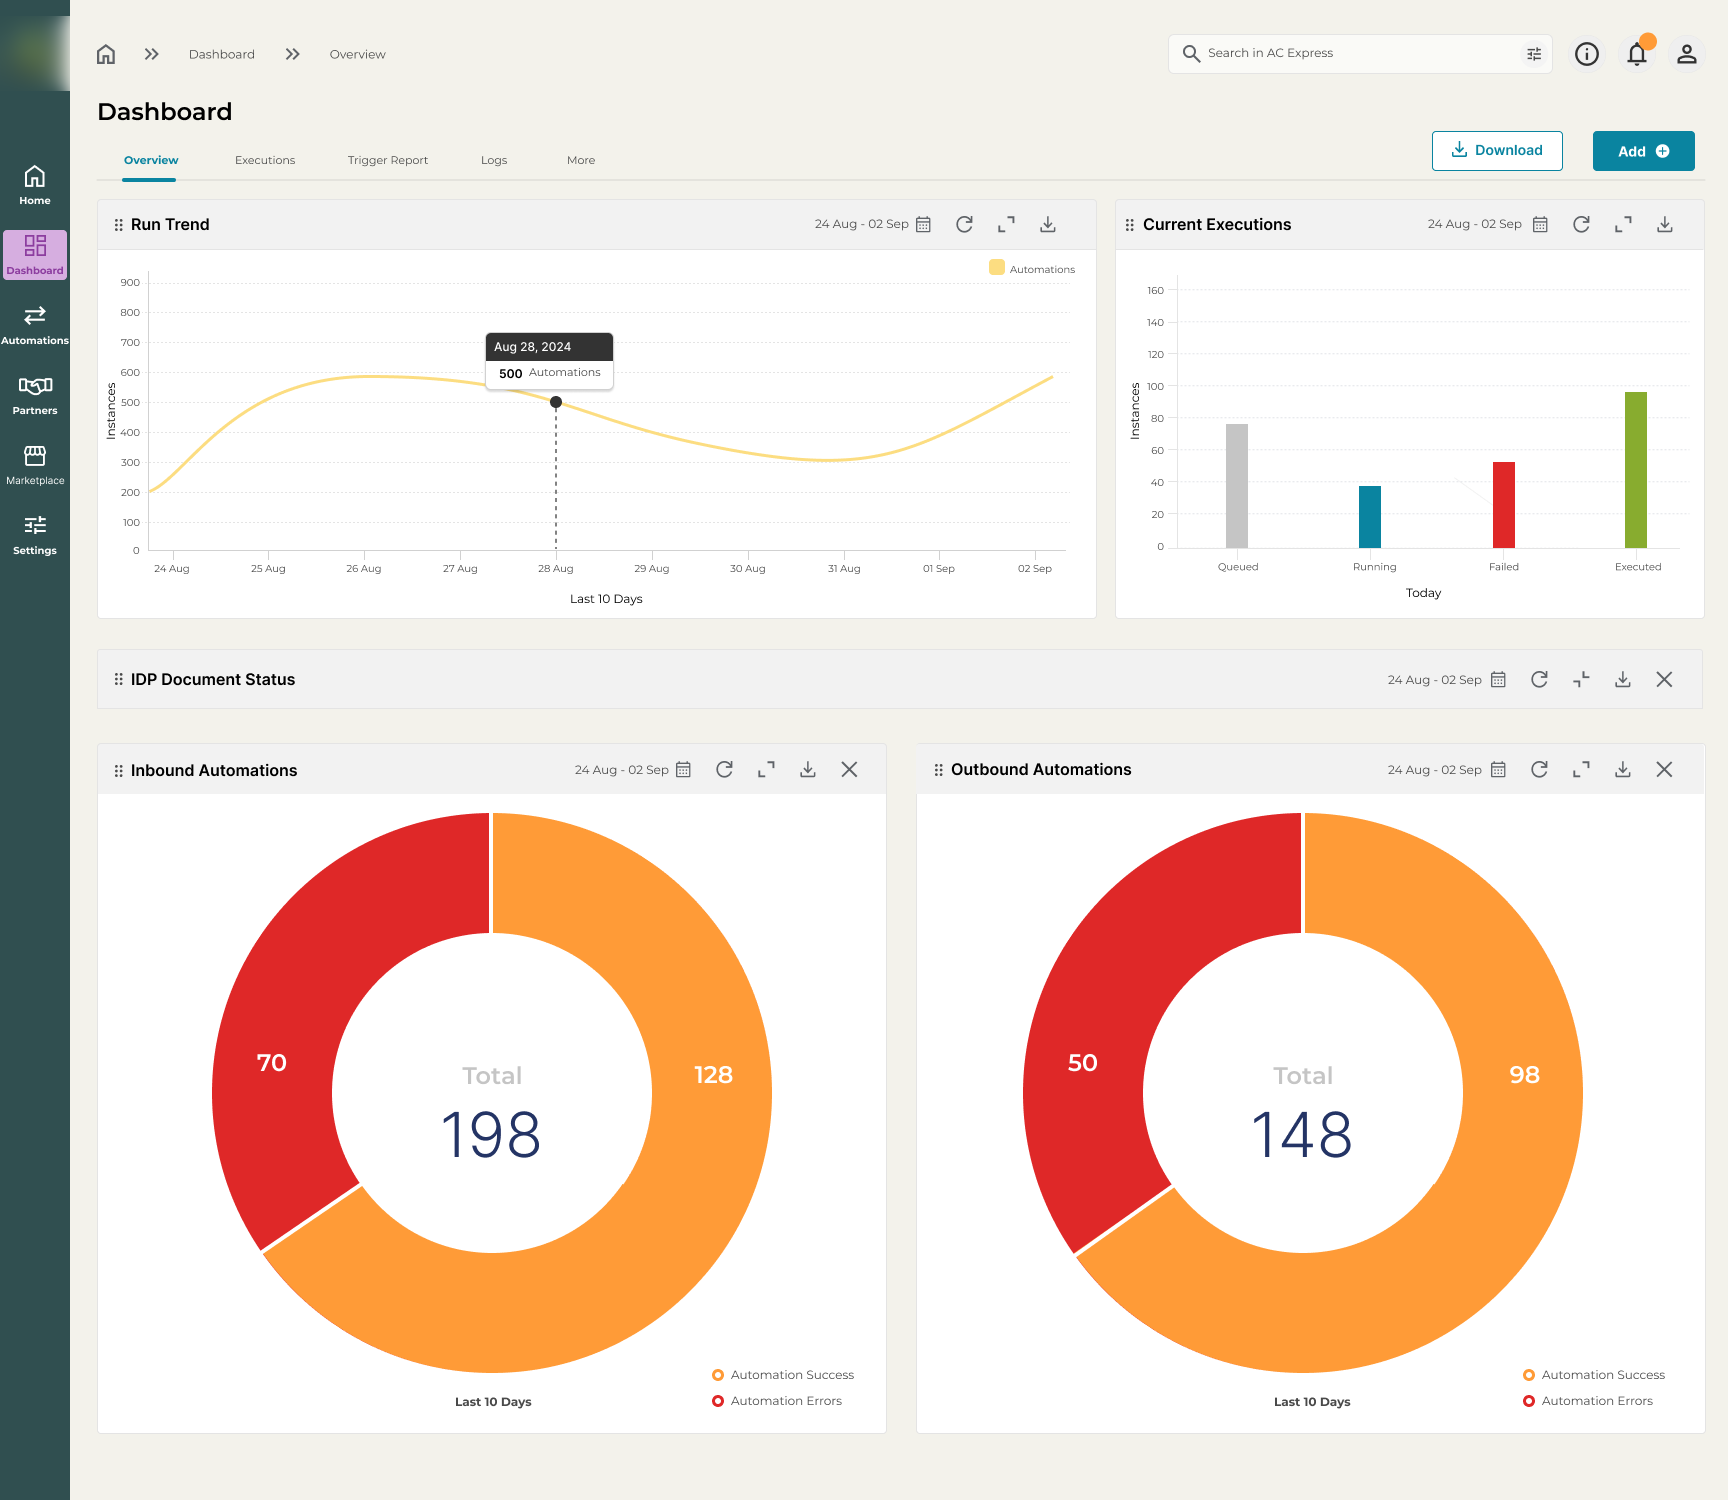The width and height of the screenshot is (1728, 1500).
Task: Click the Download button
Action: click(x=1497, y=151)
